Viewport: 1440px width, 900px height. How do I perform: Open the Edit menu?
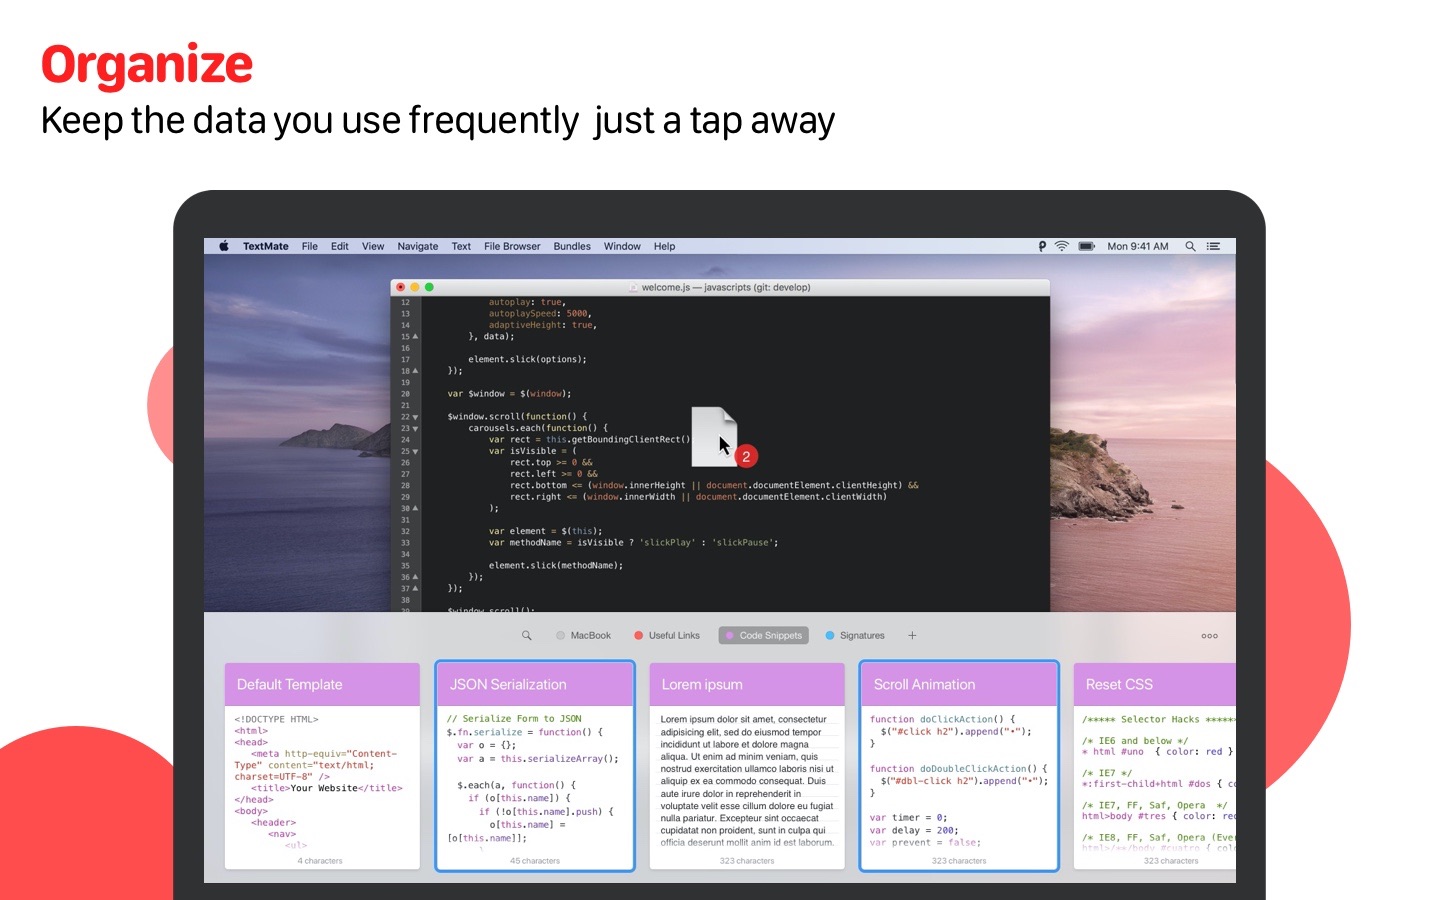340,246
